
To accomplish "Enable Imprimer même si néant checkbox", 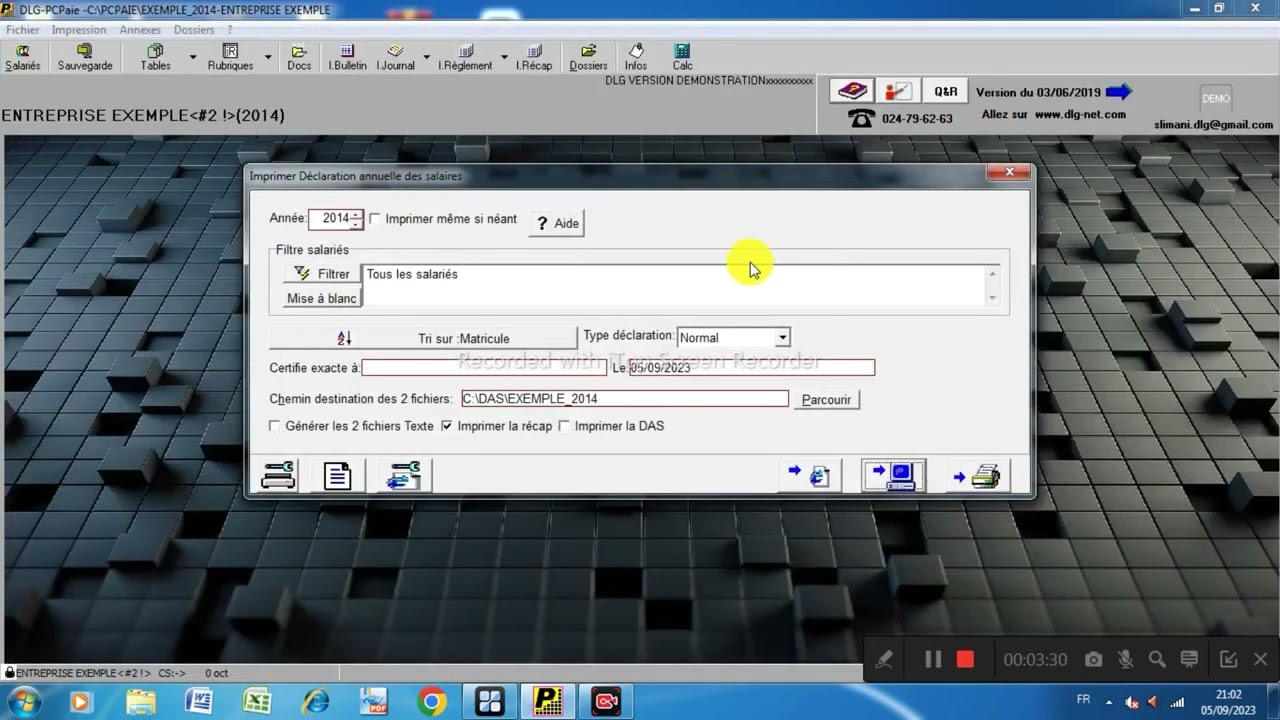I will tap(375, 218).
